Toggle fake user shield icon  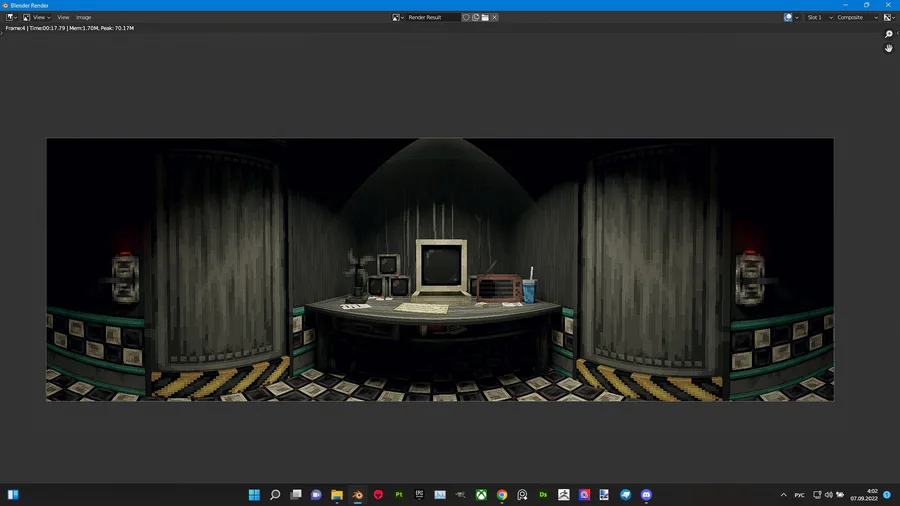[x=466, y=17]
